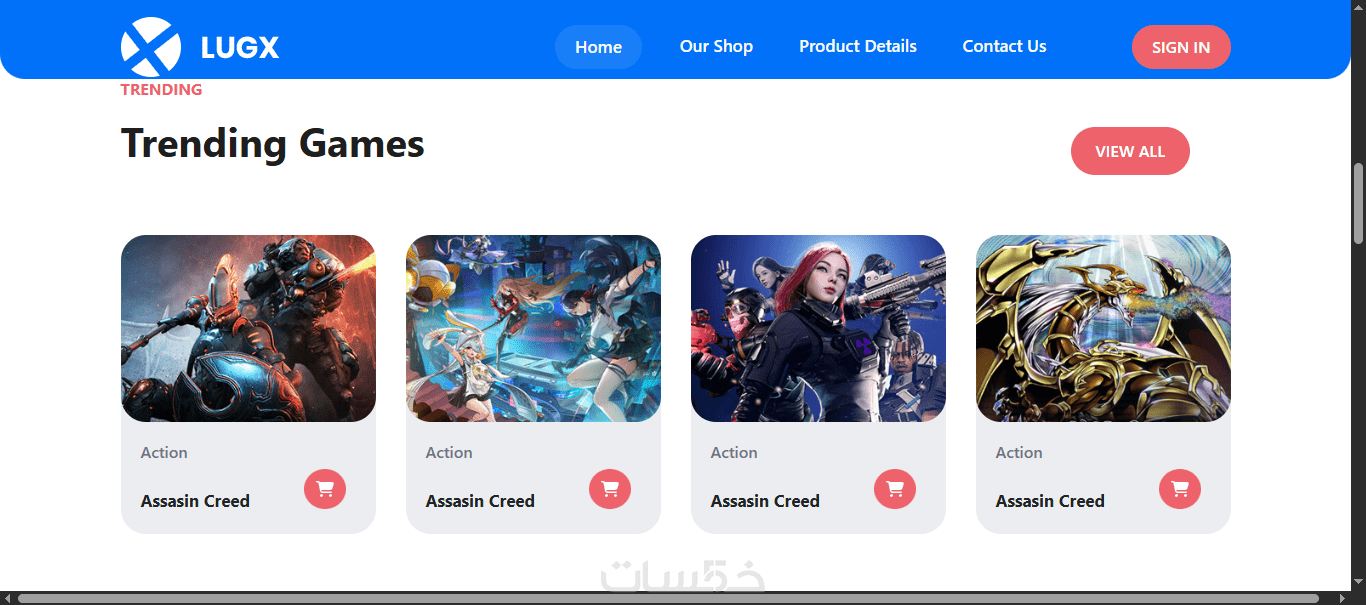
Task: Click the LUGX brand text
Action: click(240, 47)
